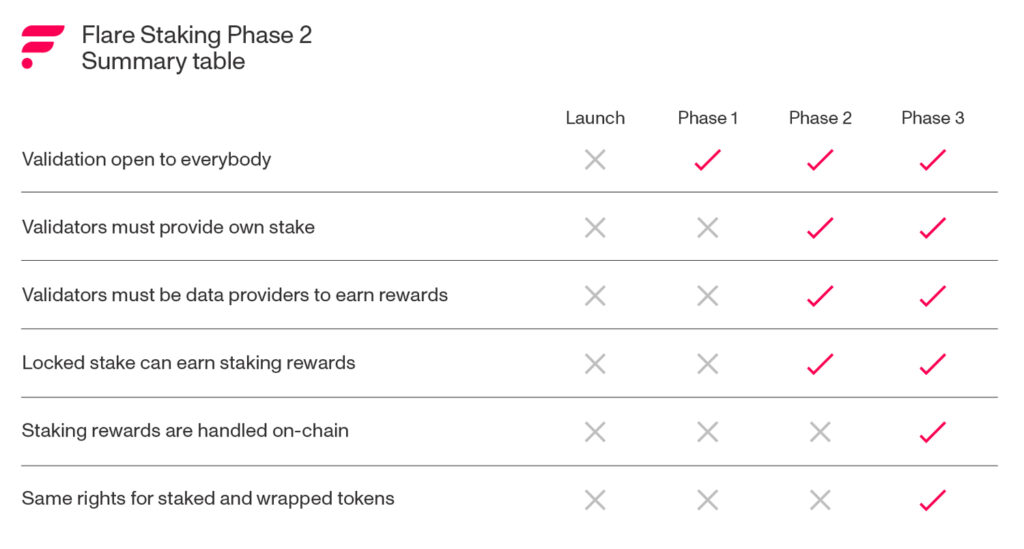Image resolution: width=1024 pixels, height=549 pixels.
Task: Click the Phase 2 checkmark for Validators must provide own stake
Action: (x=820, y=228)
